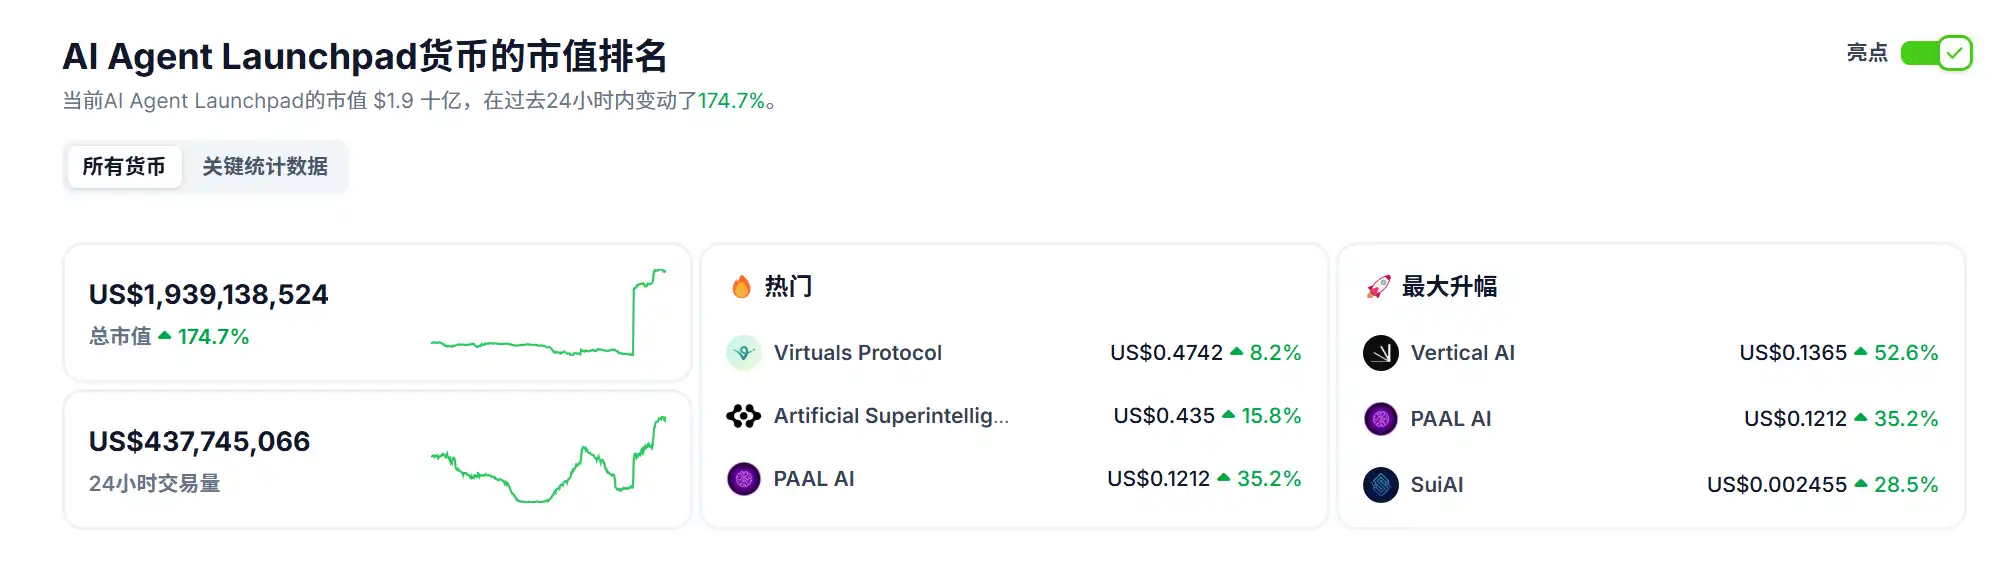Click the US$437,745,066 trading volume value
The width and height of the screenshot is (2008, 570).
(x=199, y=442)
